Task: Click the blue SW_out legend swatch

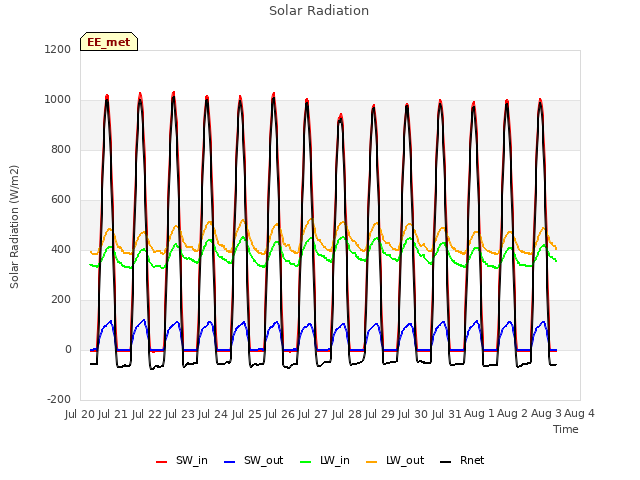Action: coord(230,462)
